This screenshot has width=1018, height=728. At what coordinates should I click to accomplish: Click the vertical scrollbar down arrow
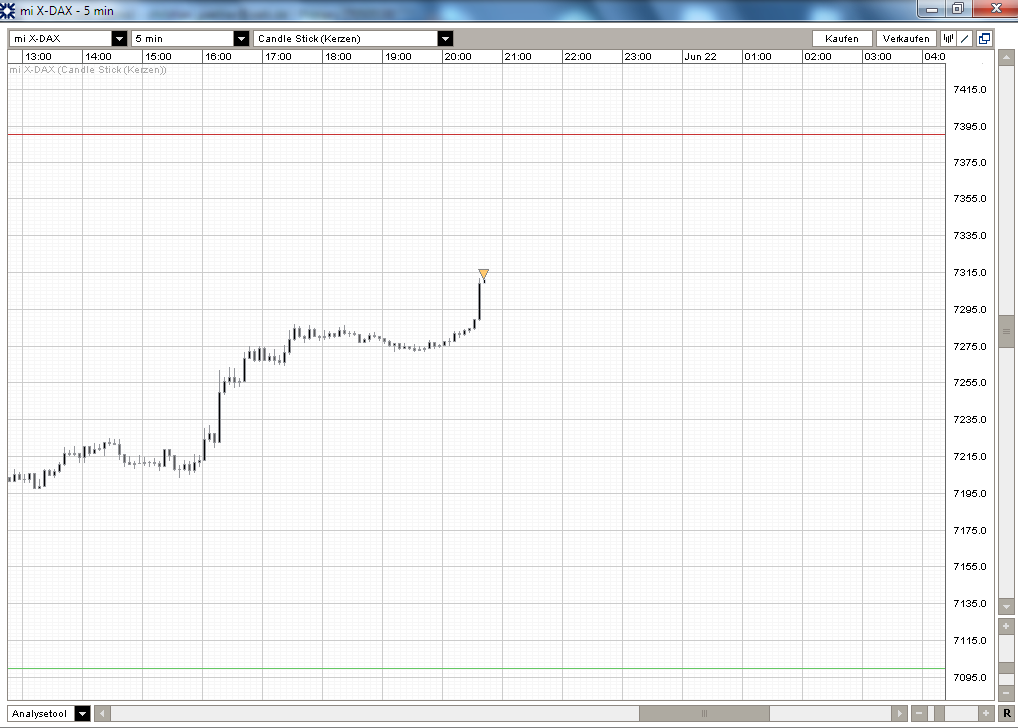tap(1006, 607)
